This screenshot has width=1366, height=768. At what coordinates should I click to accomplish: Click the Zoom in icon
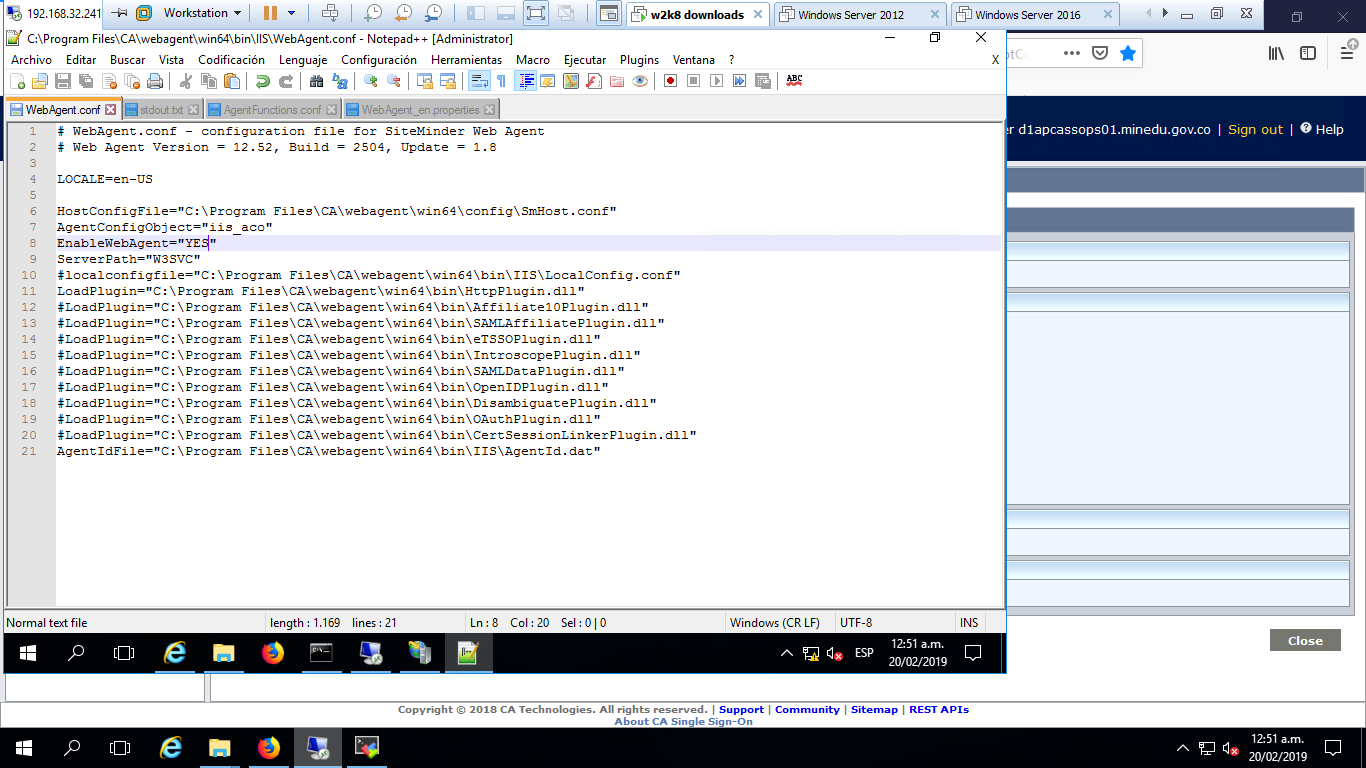coord(370,81)
